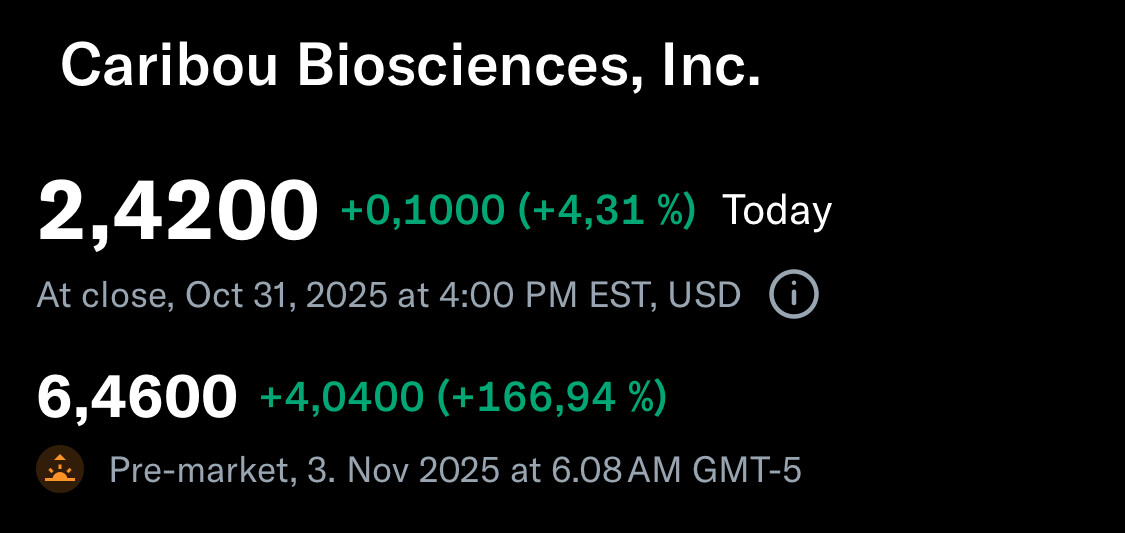The height and width of the screenshot is (533, 1125).
Task: Click the orange pre-market sunrise icon
Action: pyautogui.click(x=60, y=470)
